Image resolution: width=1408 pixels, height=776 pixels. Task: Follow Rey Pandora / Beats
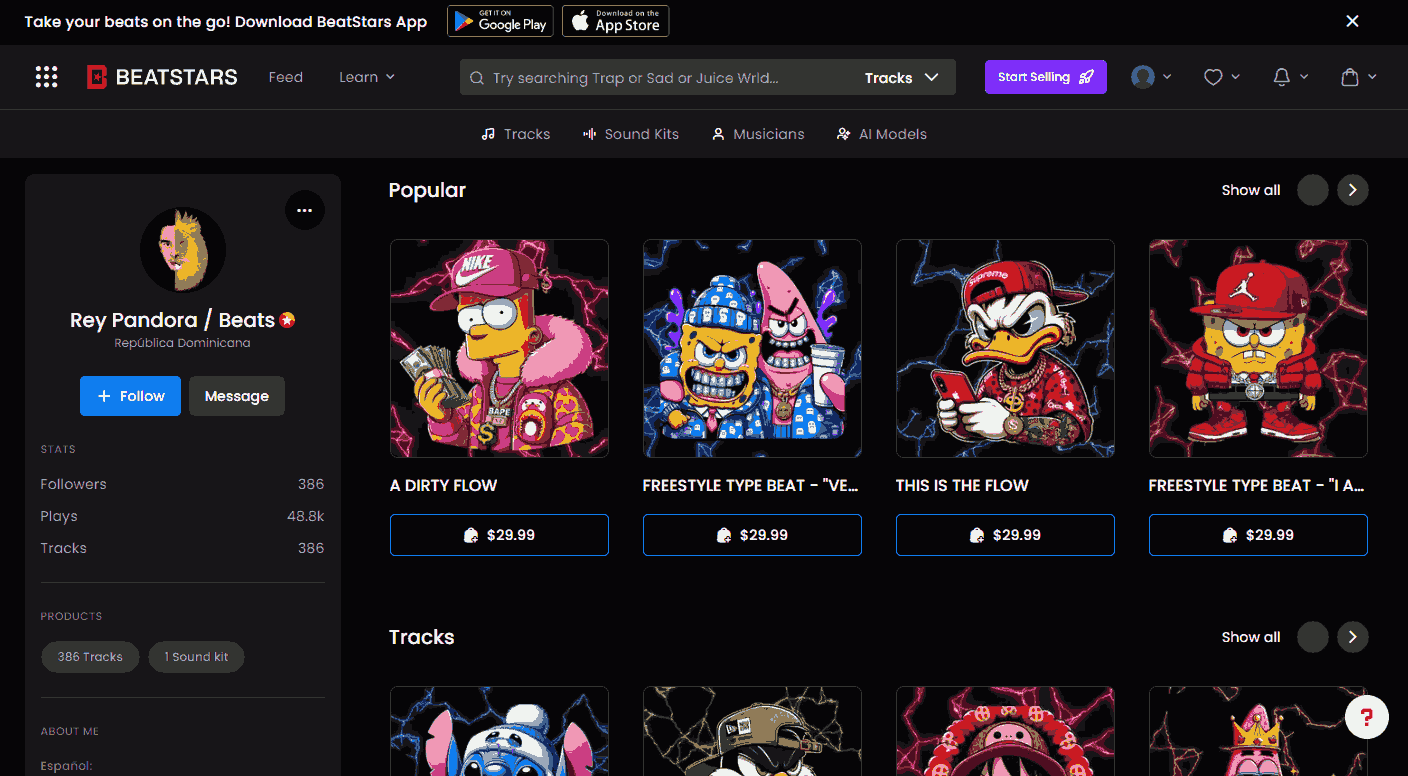[x=130, y=396]
